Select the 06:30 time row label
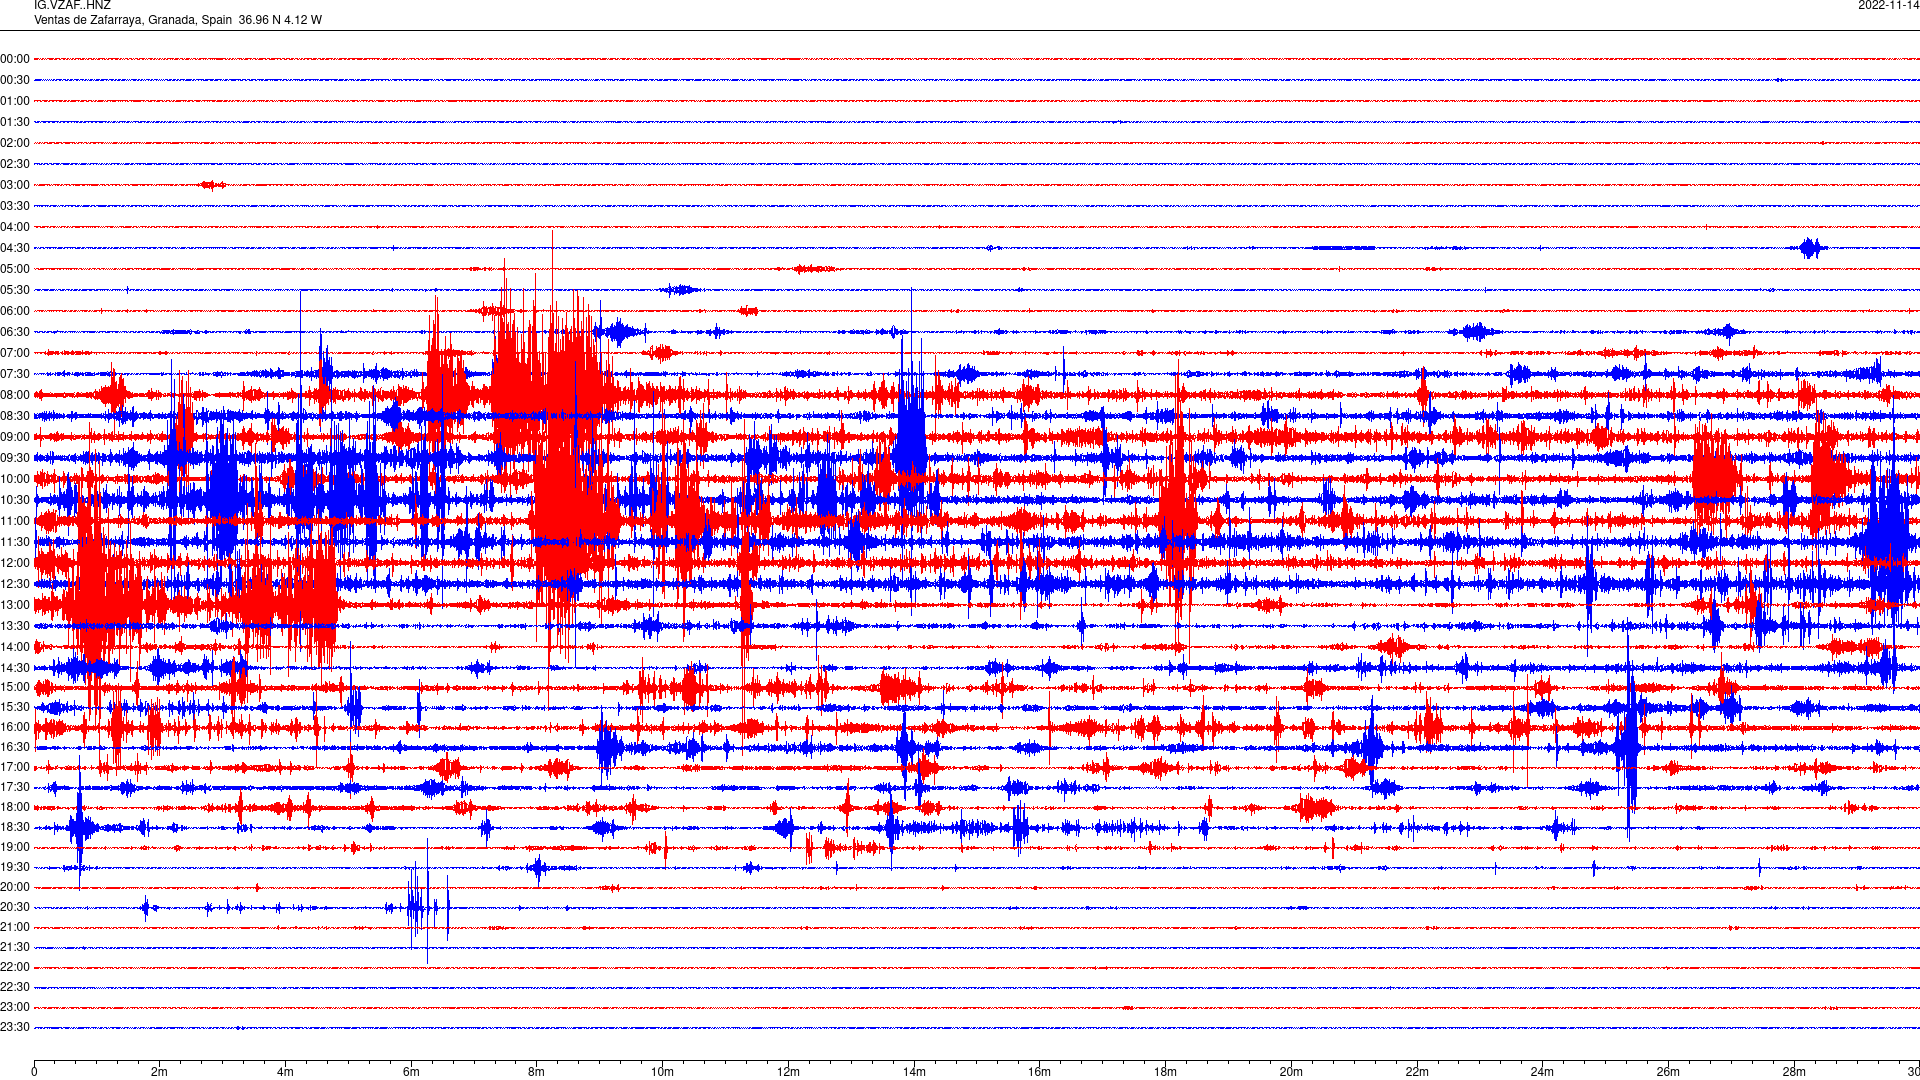 click(x=15, y=332)
